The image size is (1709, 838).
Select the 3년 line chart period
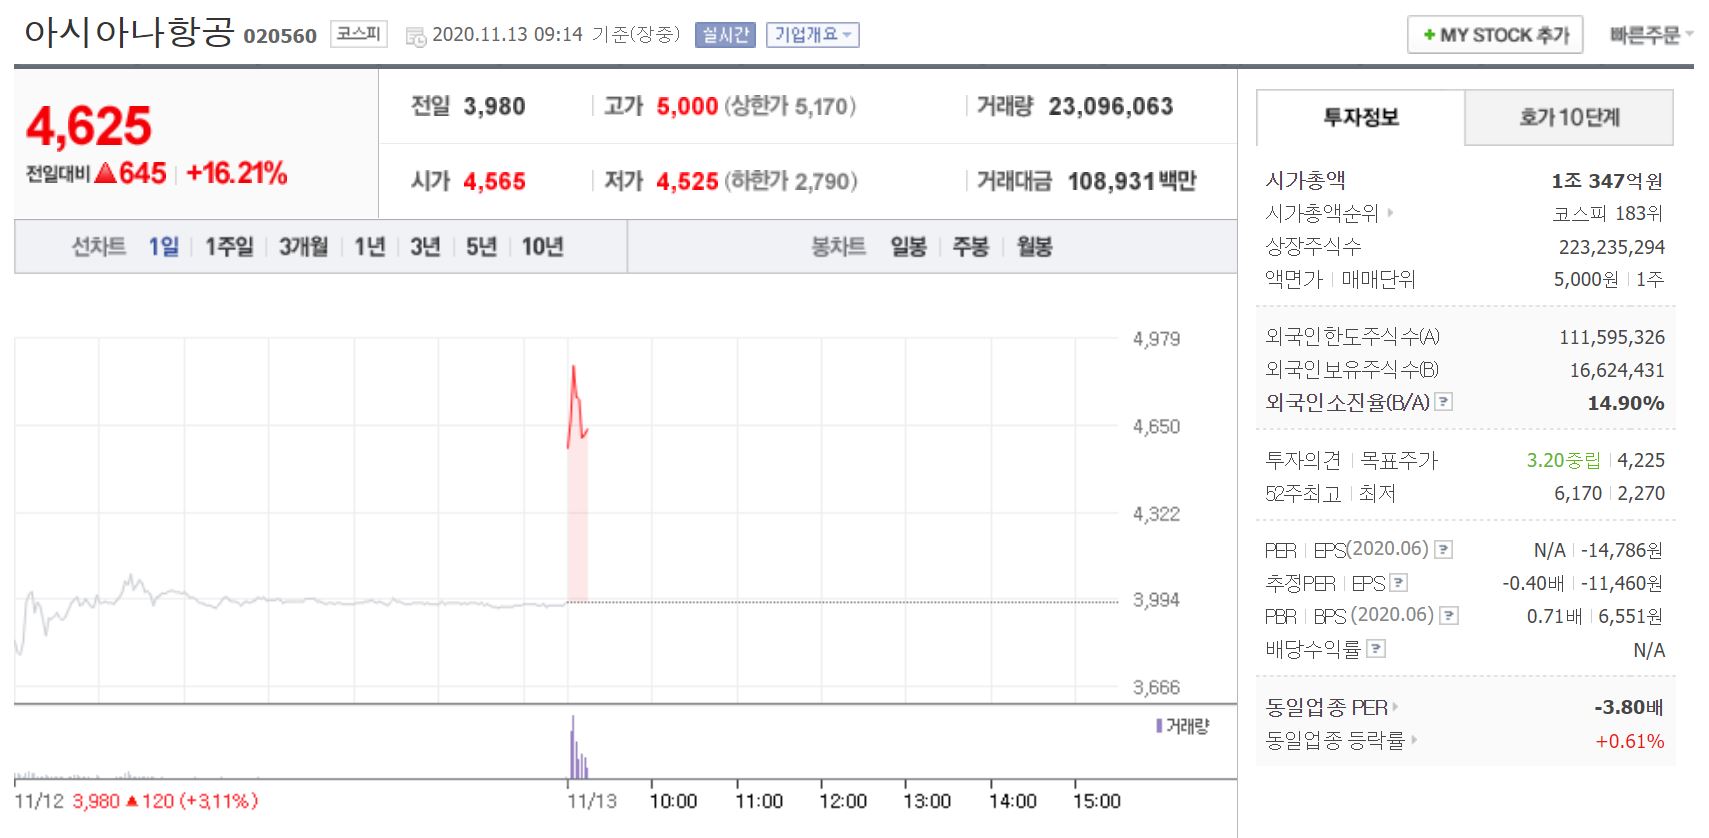pyautogui.click(x=425, y=246)
